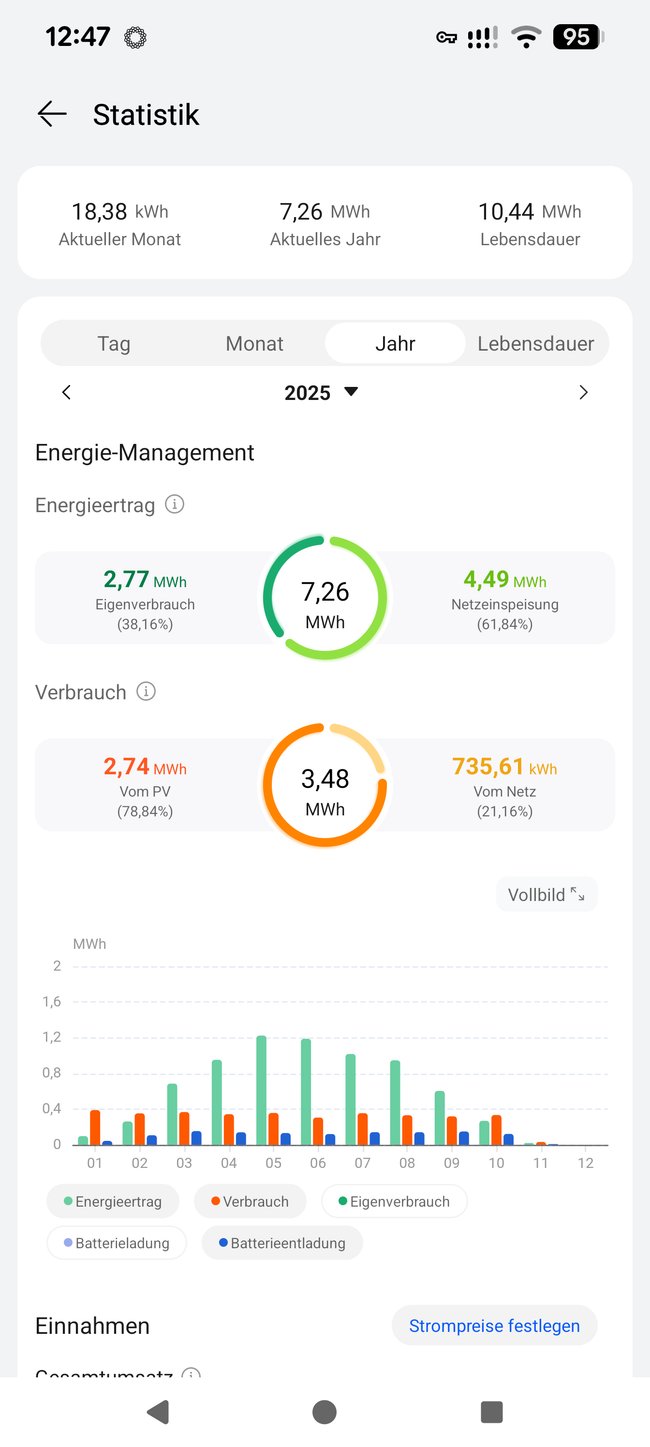
Task: Toggle the Eigenverbrauch legend entry
Action: 394,1201
